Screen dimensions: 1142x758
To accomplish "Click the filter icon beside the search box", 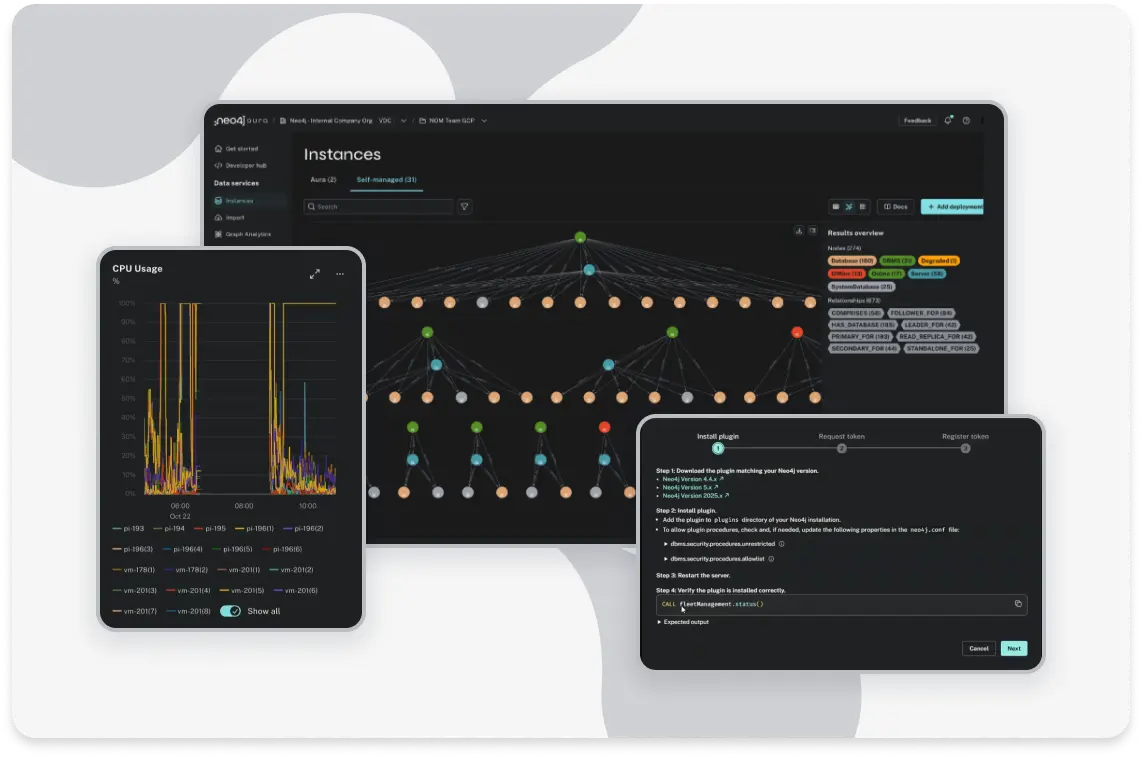I will click(464, 207).
